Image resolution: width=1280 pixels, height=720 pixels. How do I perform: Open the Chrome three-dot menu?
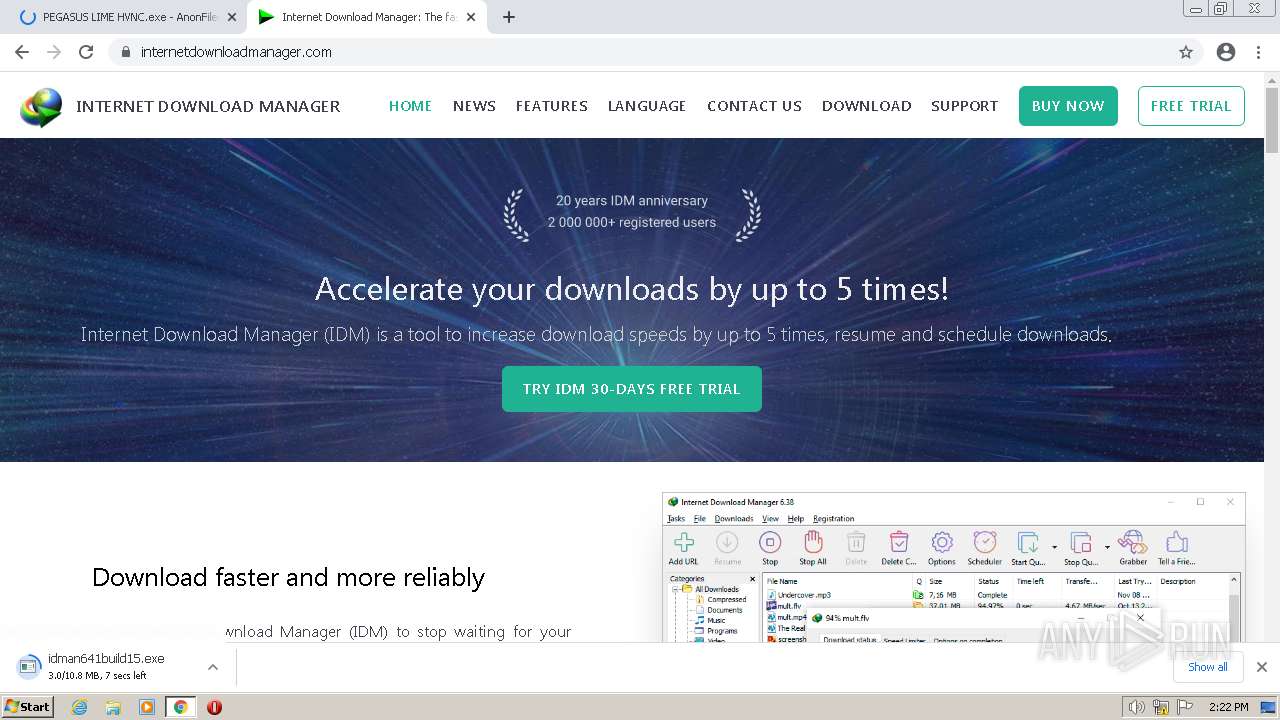pyautogui.click(x=1258, y=52)
